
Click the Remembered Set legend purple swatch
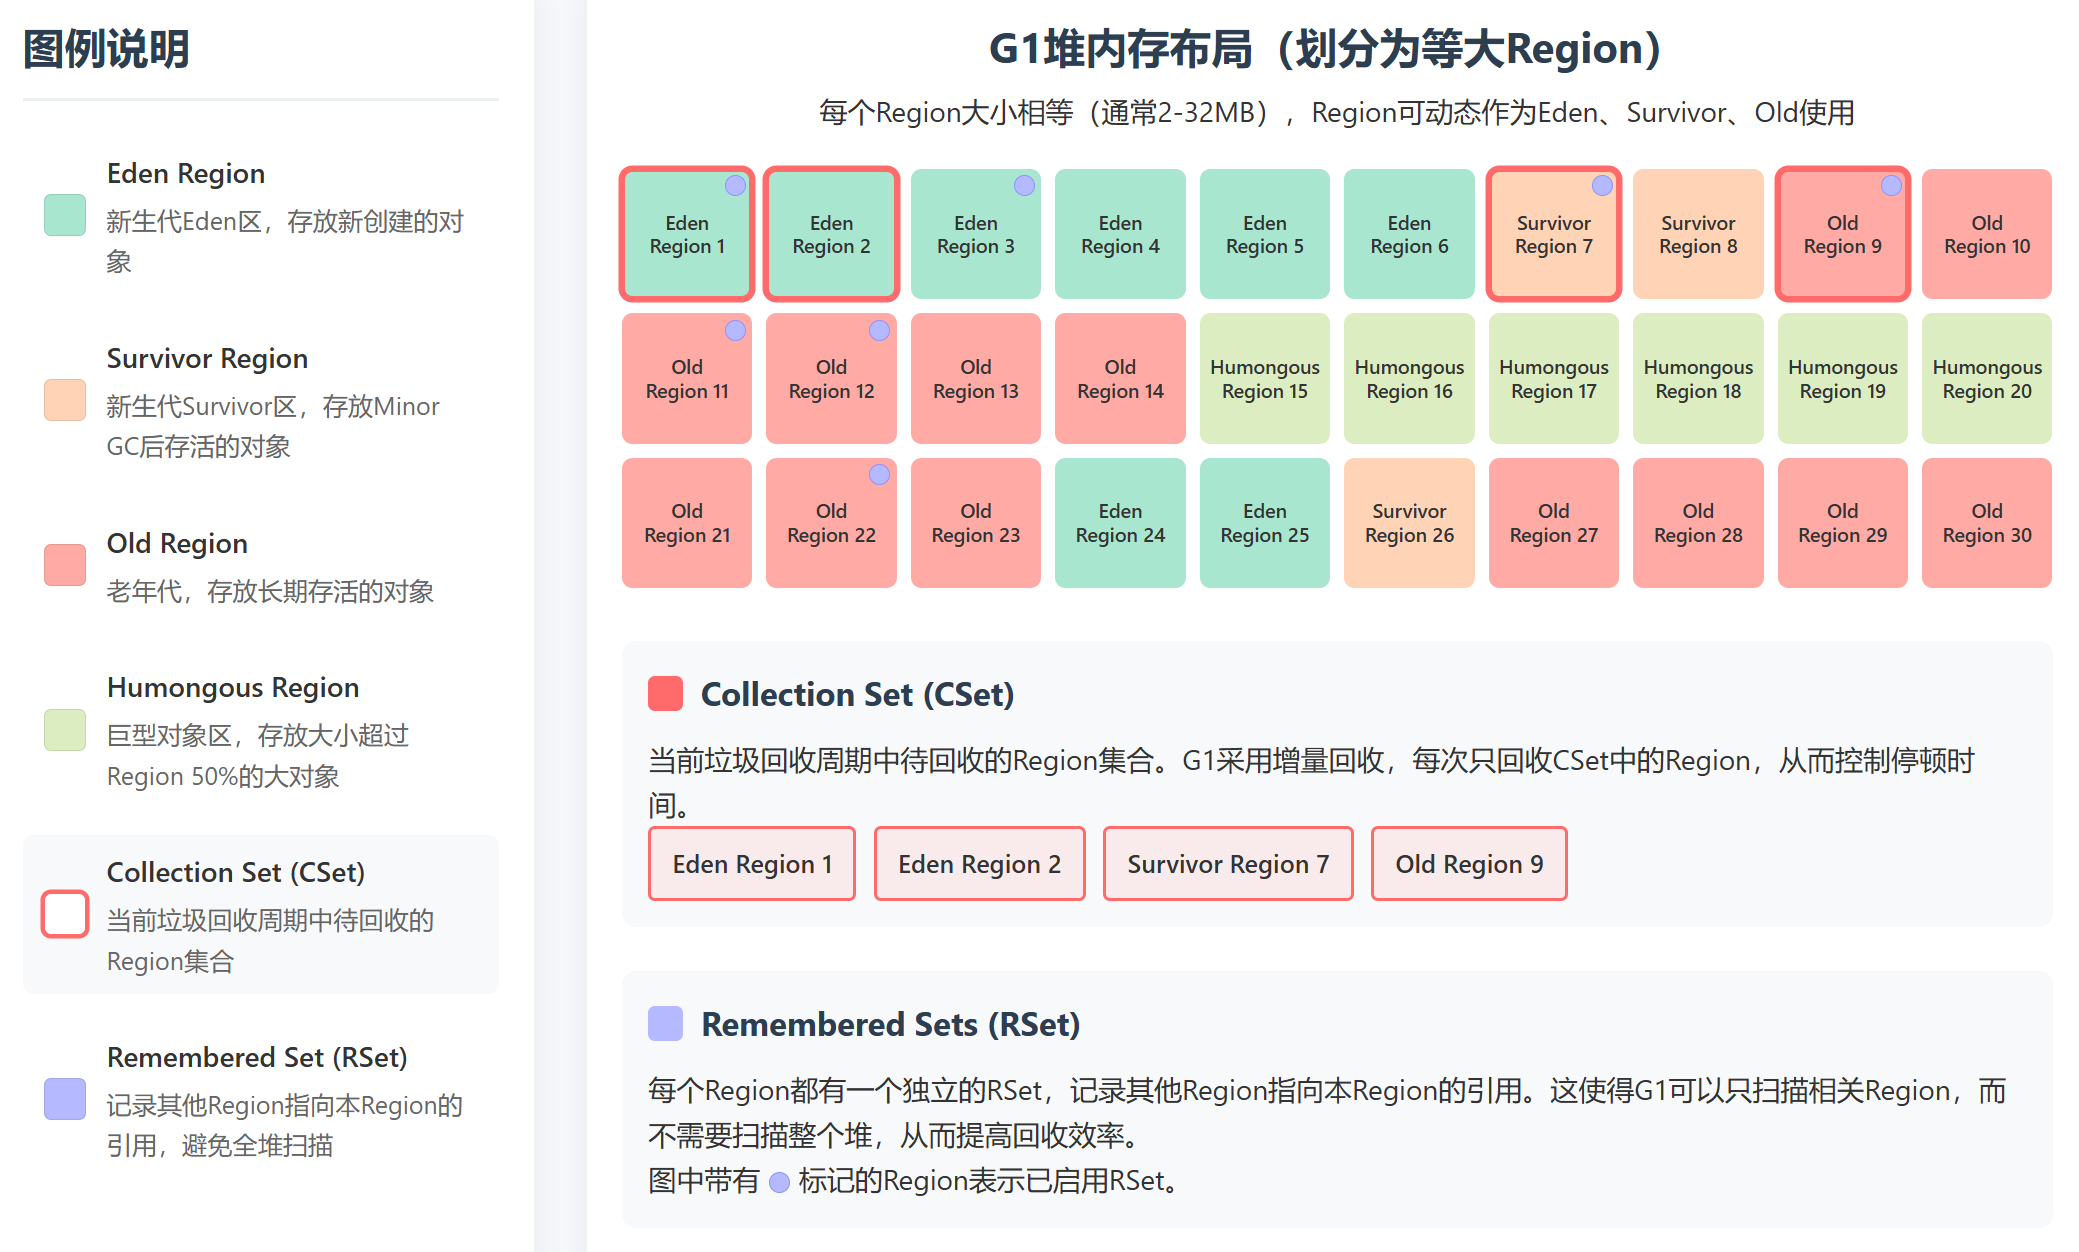click(x=65, y=1099)
